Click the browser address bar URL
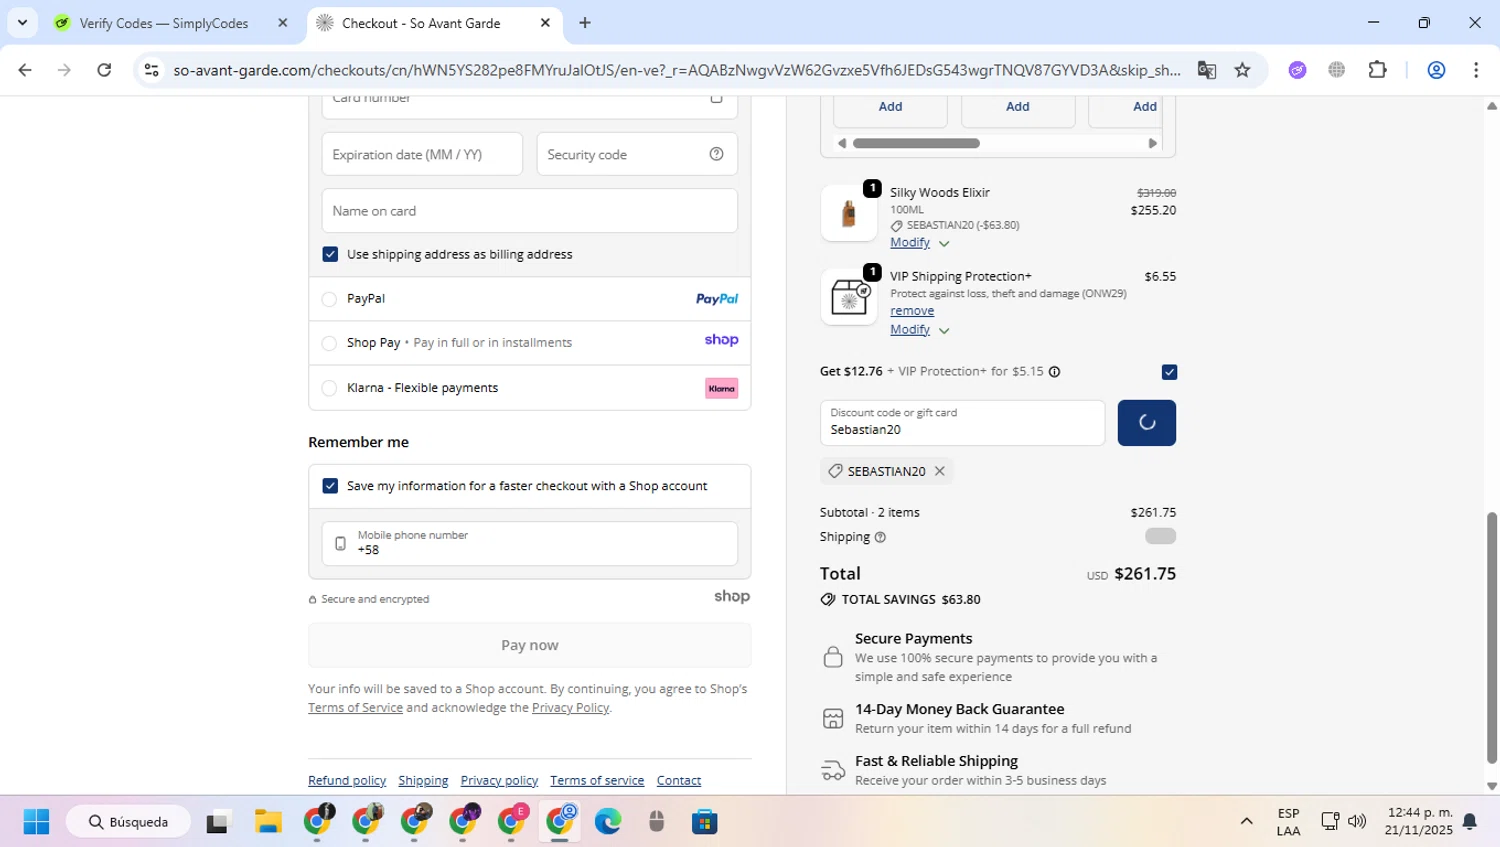 [x=676, y=70]
